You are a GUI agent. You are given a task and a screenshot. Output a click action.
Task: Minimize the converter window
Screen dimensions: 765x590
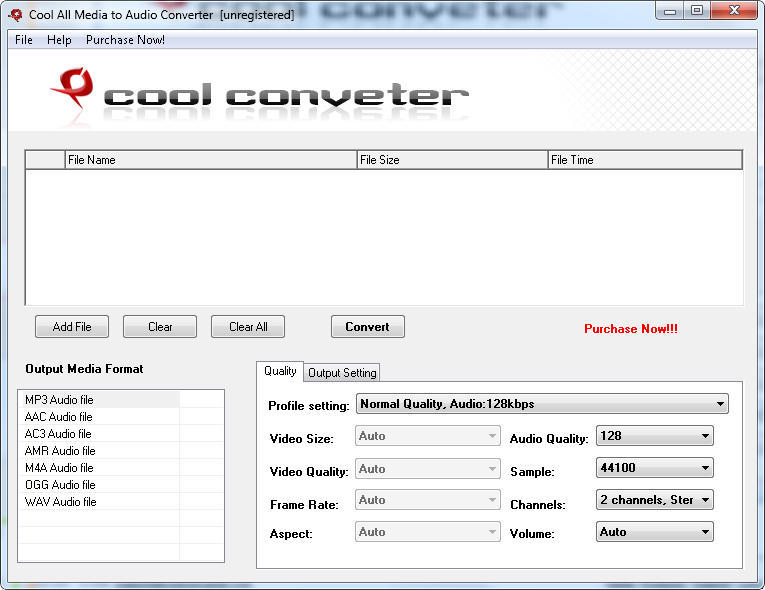click(670, 11)
